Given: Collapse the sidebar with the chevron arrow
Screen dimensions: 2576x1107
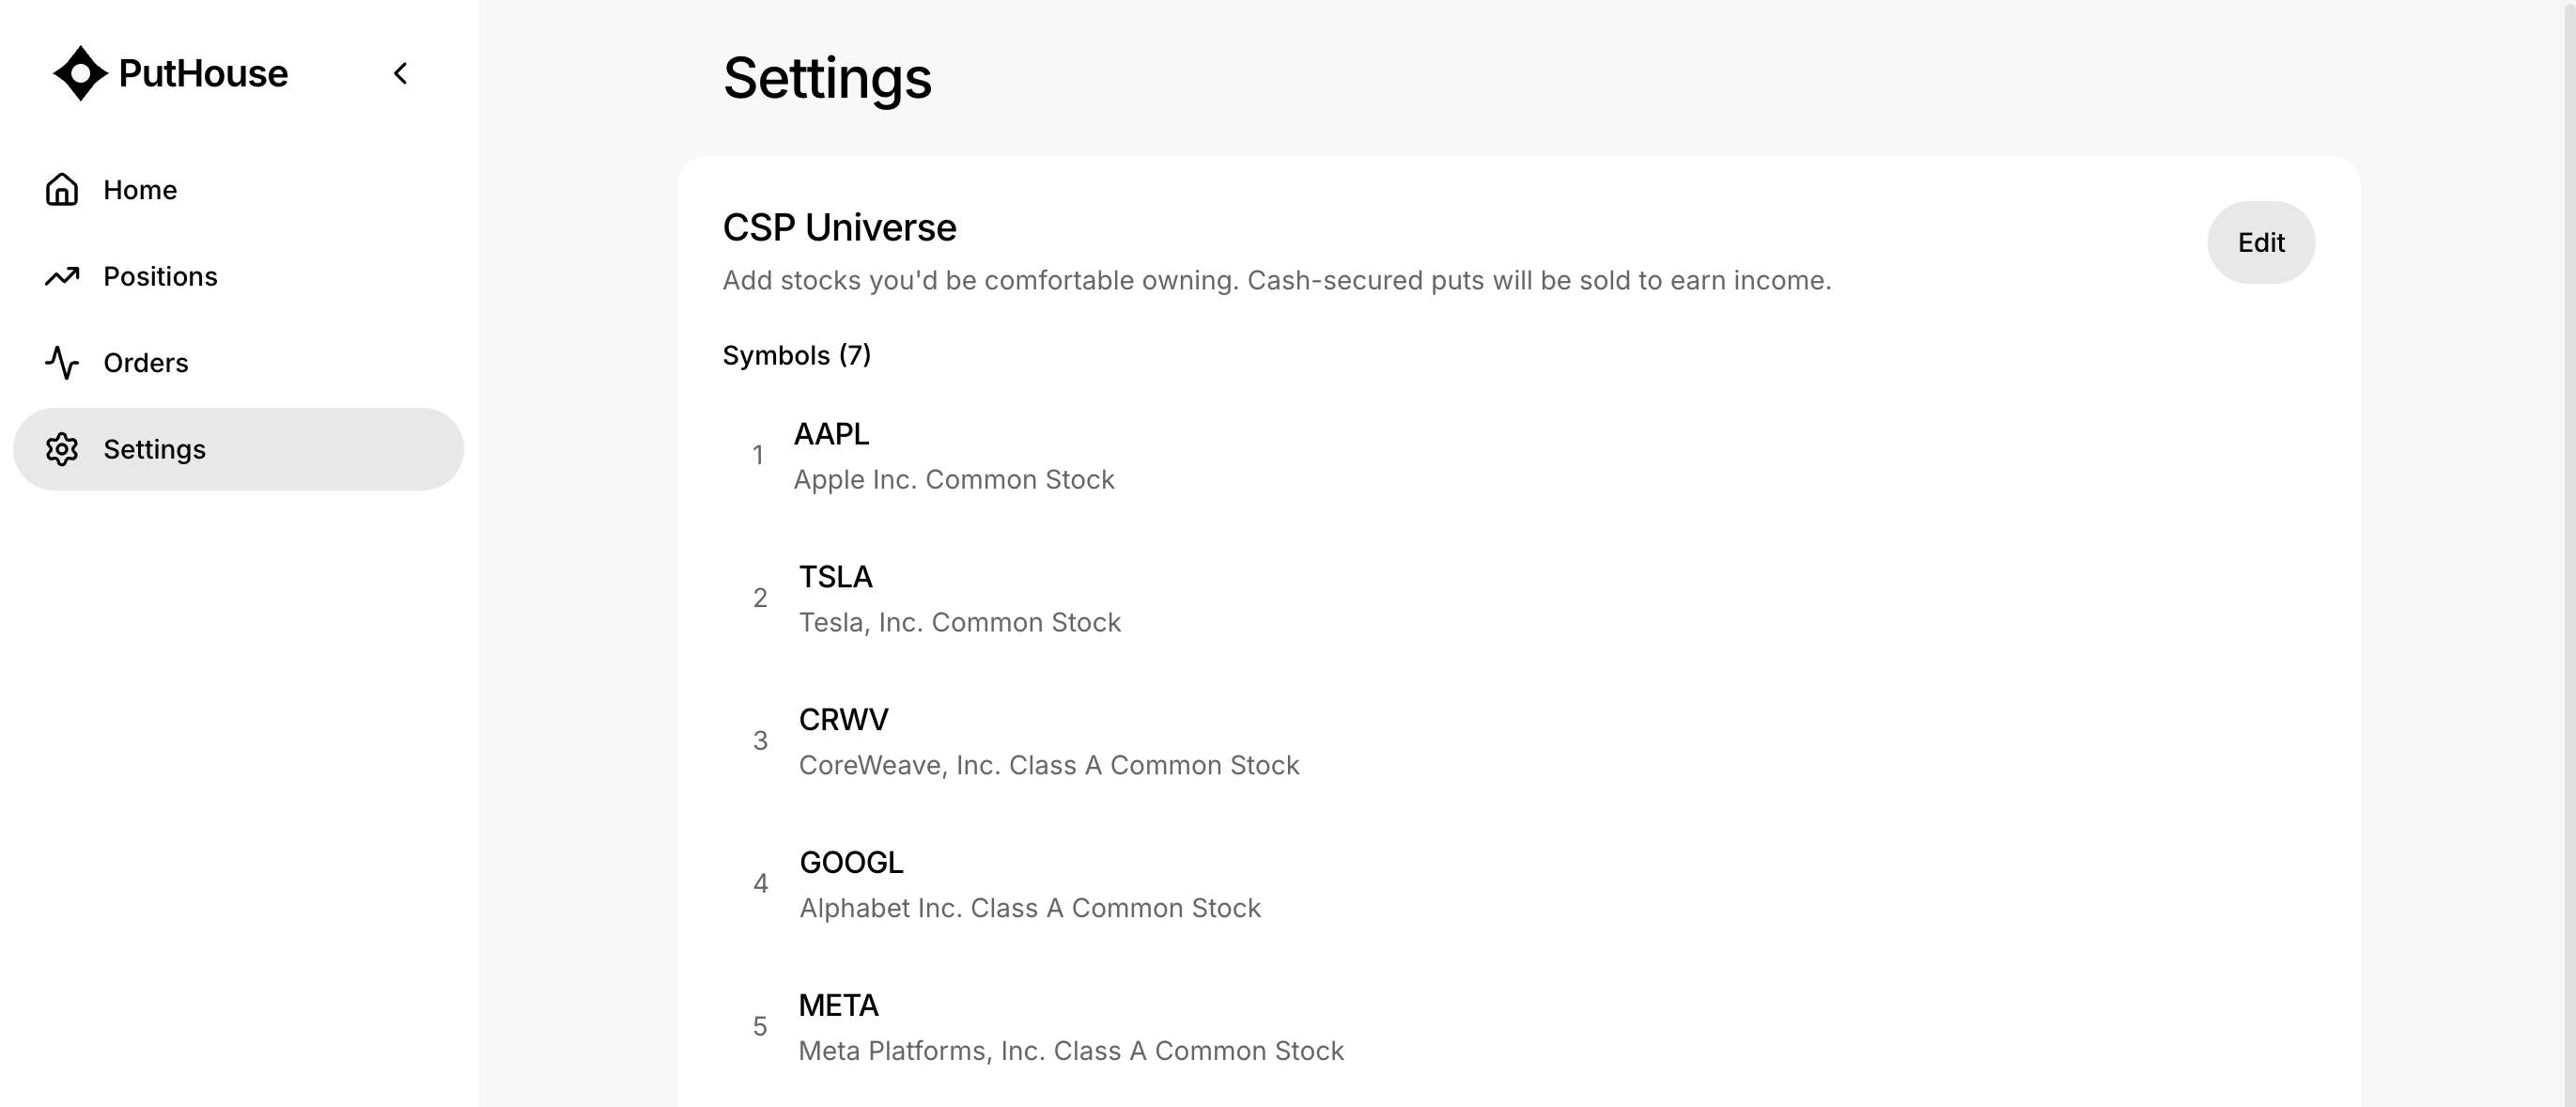Looking at the screenshot, I should pyautogui.click(x=400, y=73).
